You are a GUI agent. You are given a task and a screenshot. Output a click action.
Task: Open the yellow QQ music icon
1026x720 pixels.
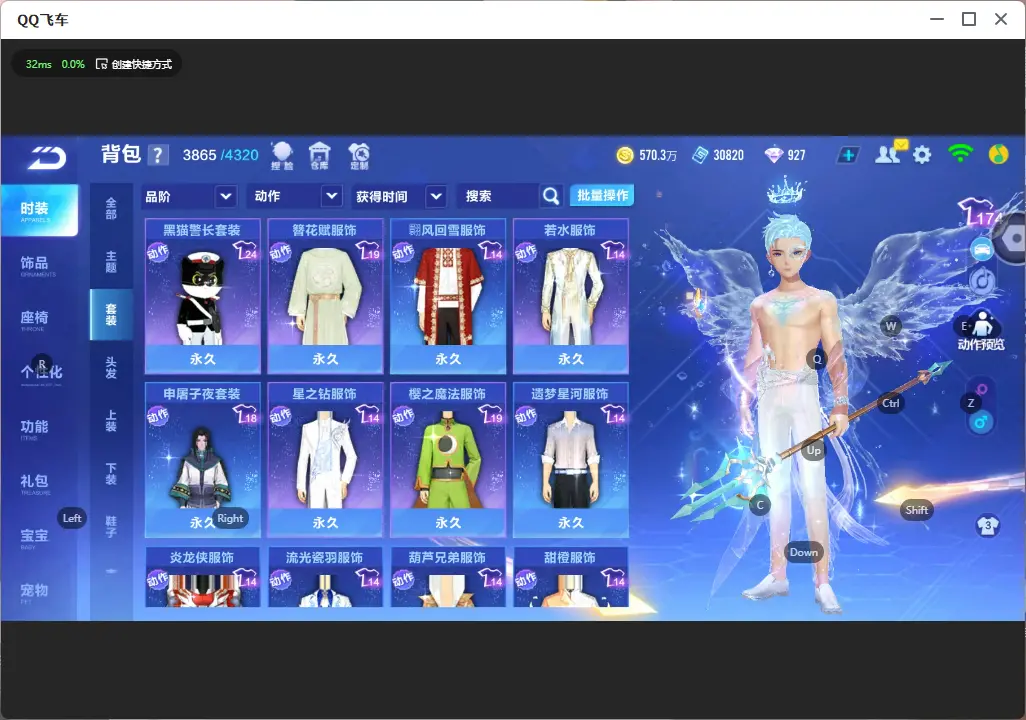[998, 154]
